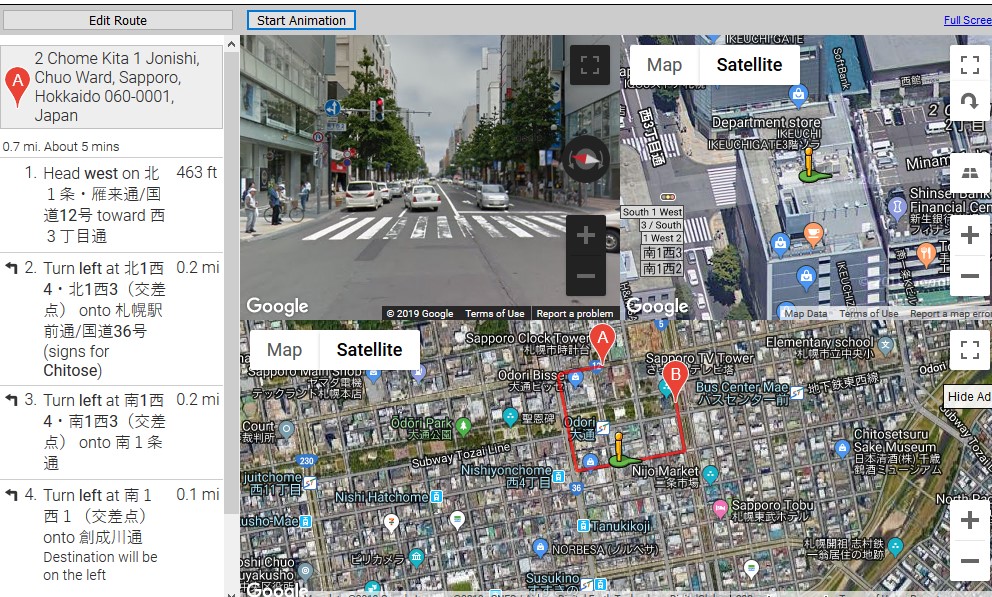Zoom out on the lower route map
This screenshot has width=992, height=597.
pos(969,561)
